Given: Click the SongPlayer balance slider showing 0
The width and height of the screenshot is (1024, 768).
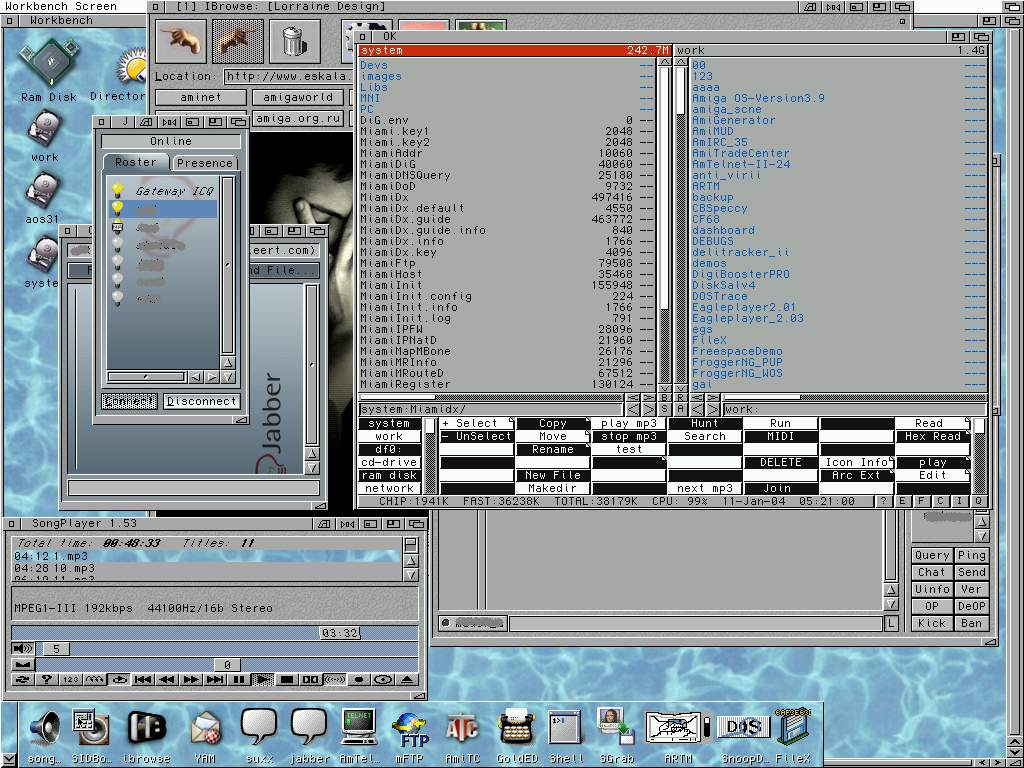Looking at the screenshot, I should point(227,664).
